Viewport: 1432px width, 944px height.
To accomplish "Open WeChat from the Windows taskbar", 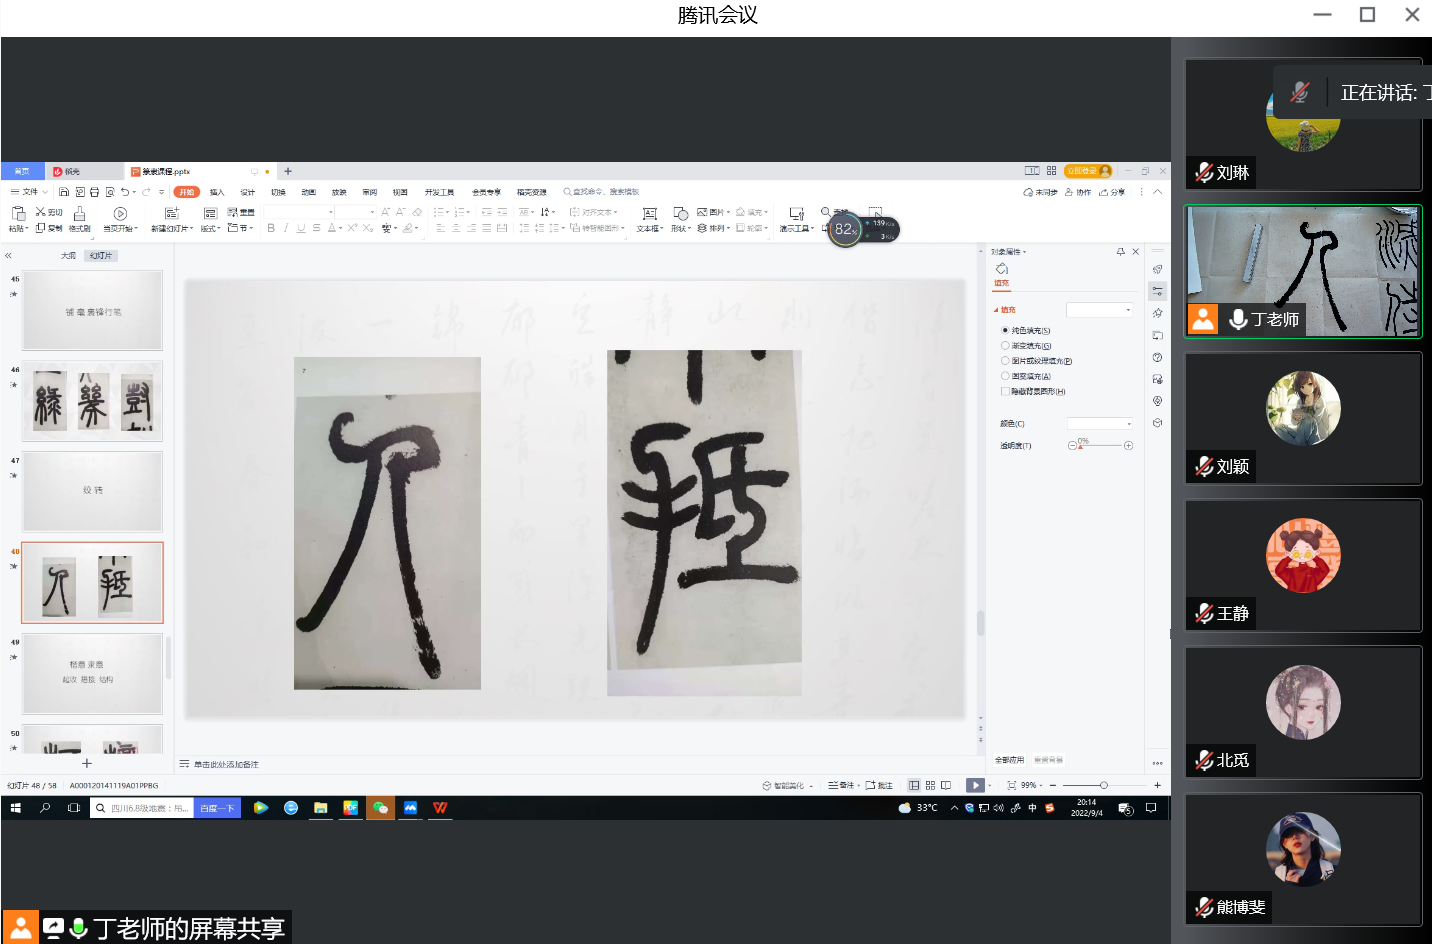I will [380, 808].
